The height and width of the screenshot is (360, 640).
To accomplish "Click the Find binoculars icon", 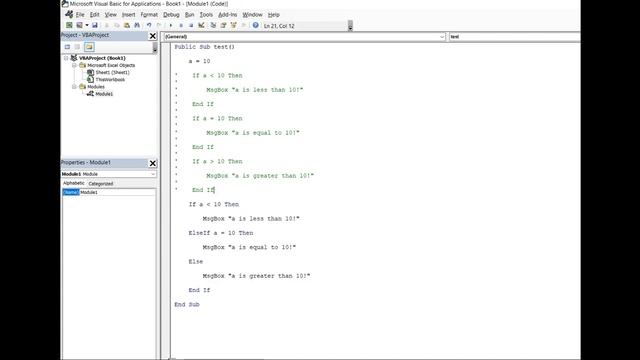I will (x=137, y=25).
